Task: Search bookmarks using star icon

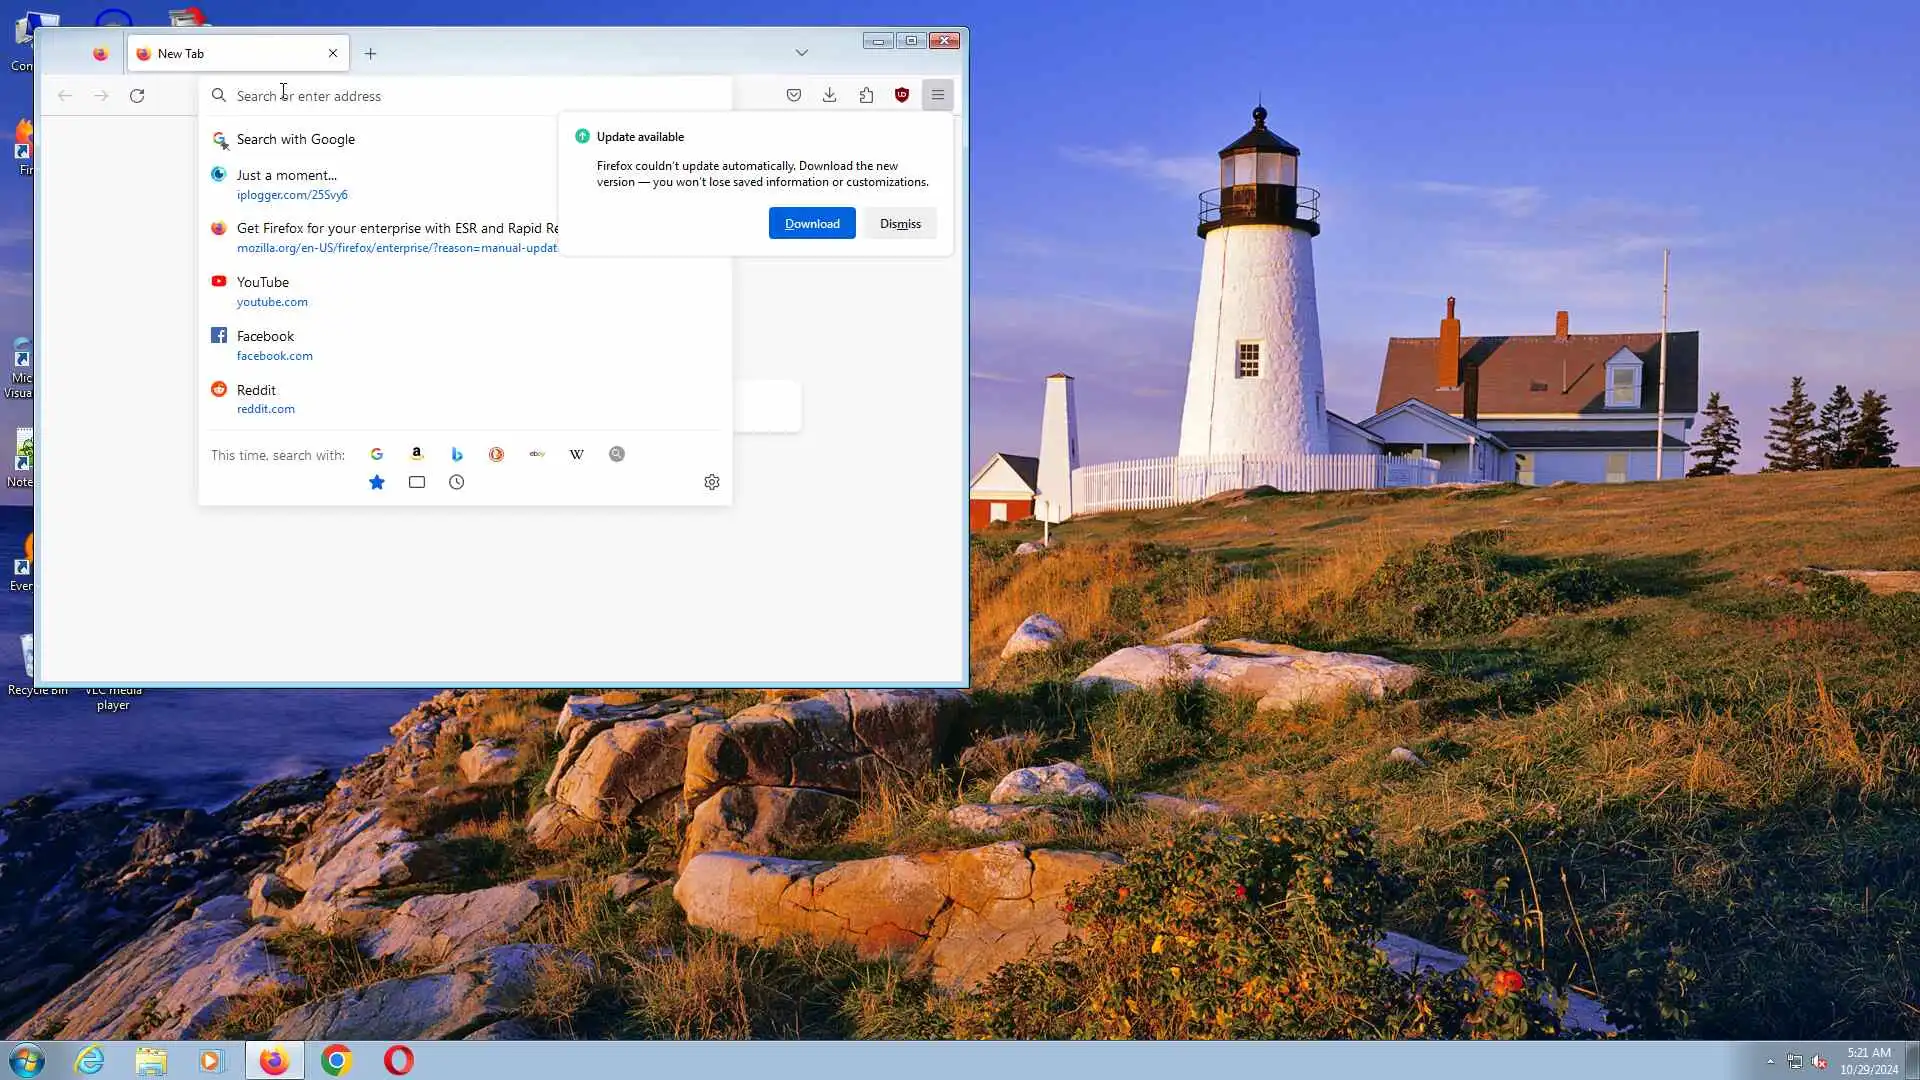Action: pyautogui.click(x=377, y=482)
